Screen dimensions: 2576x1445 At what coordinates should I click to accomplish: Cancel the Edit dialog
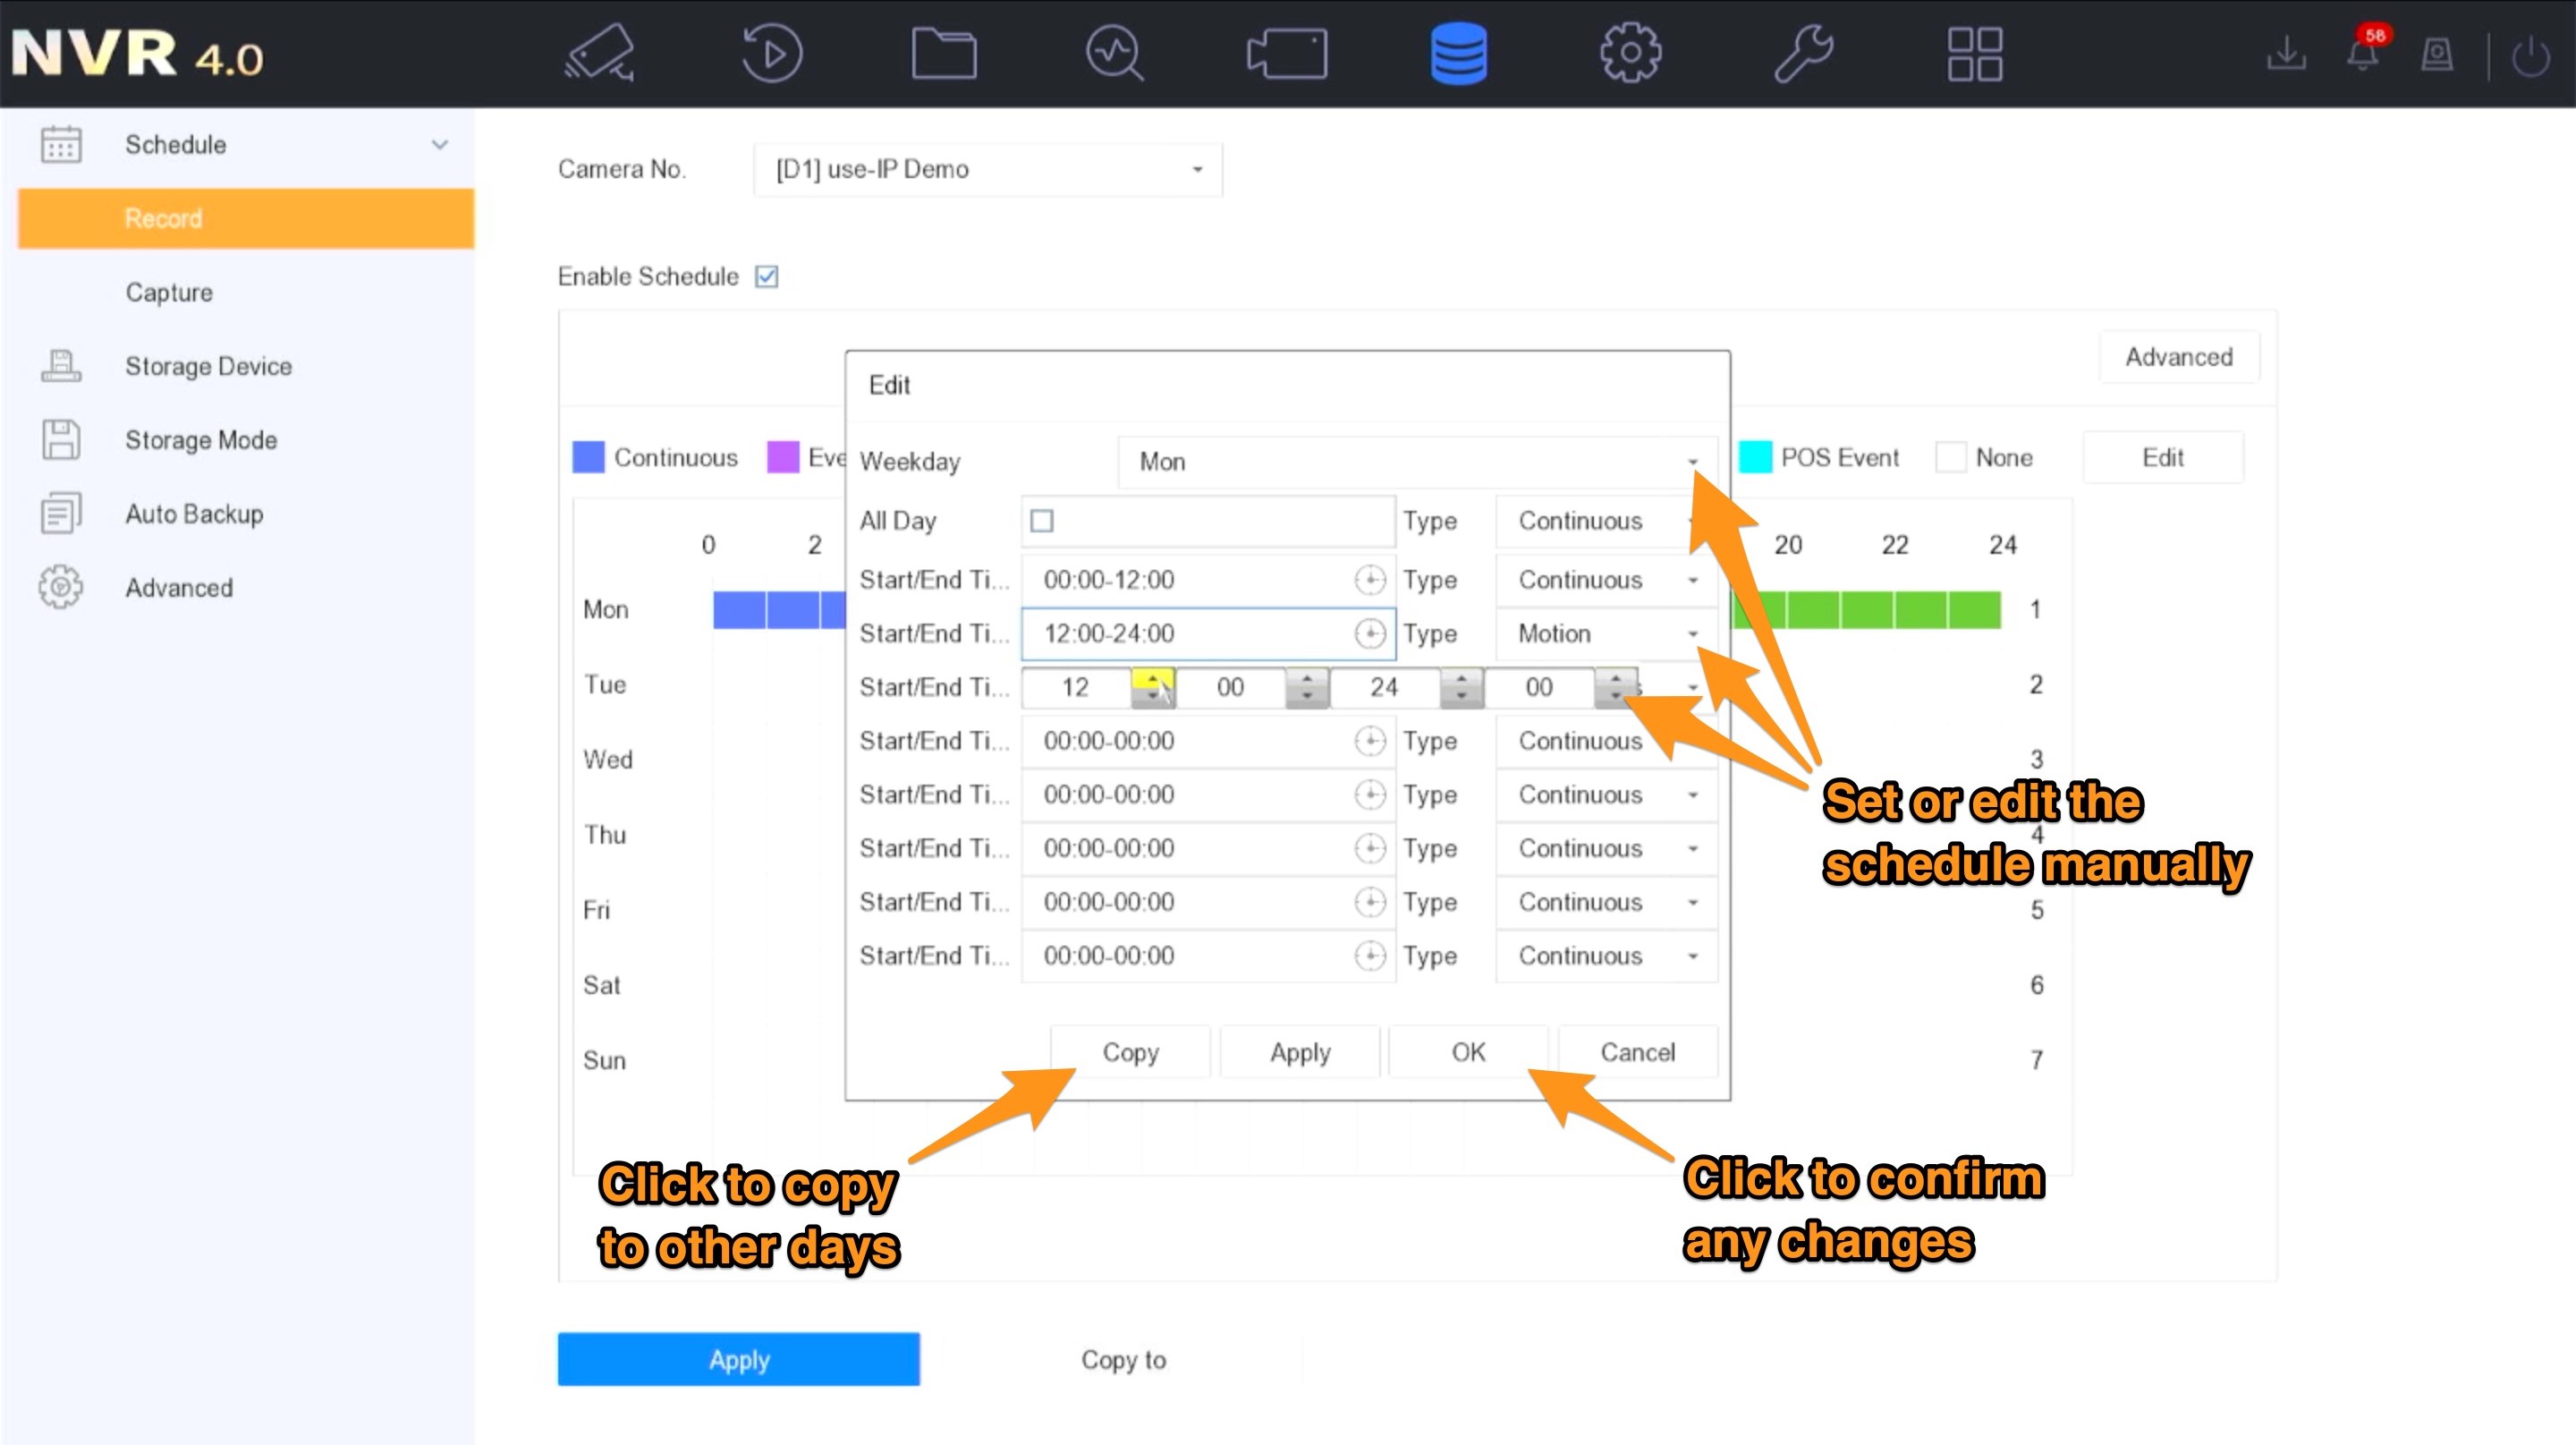pos(1638,1052)
